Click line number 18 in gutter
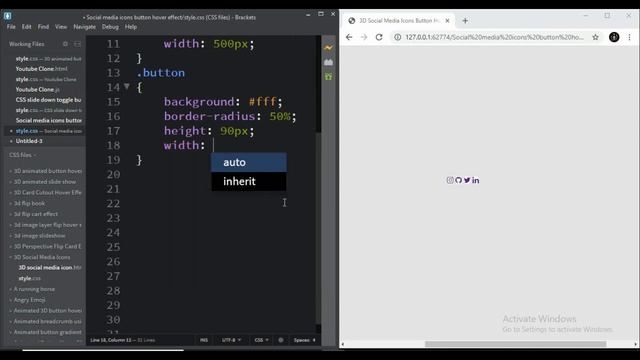Image resolution: width=640 pixels, height=360 pixels. (113, 145)
